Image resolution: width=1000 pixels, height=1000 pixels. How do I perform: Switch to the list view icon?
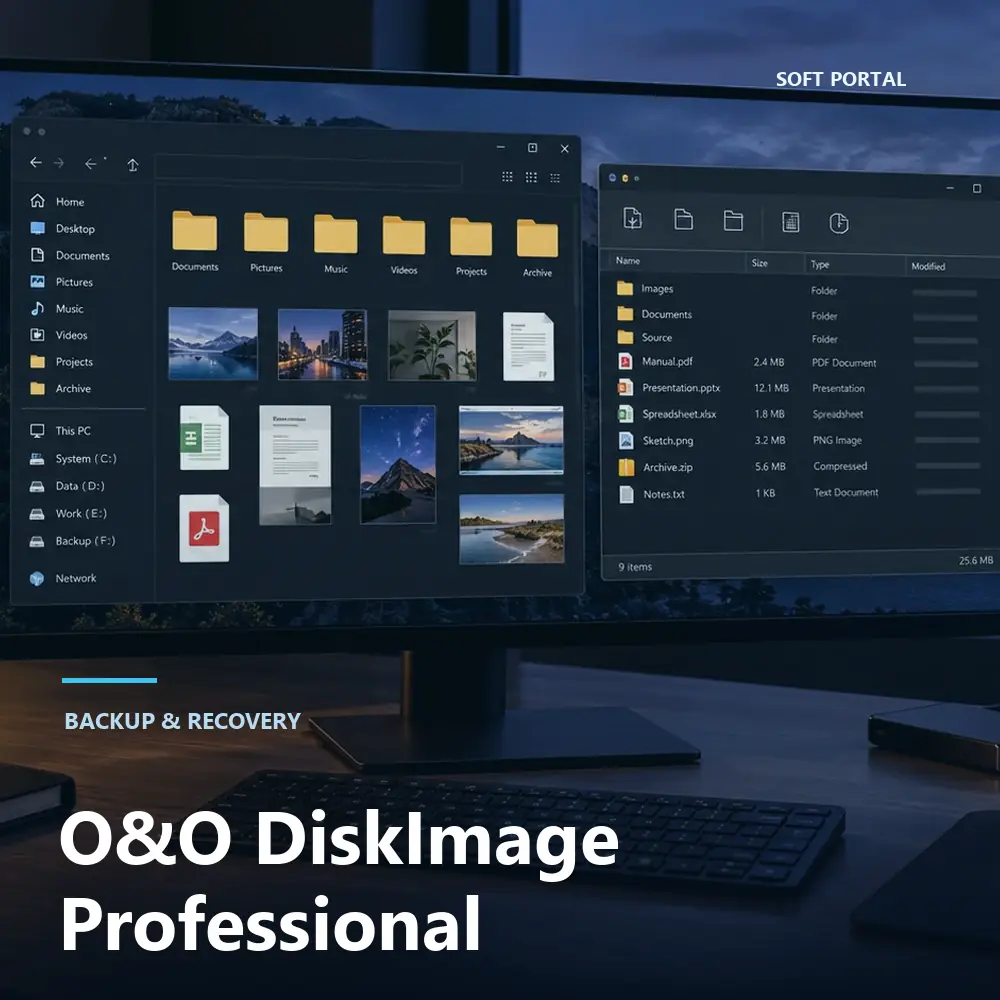555,178
